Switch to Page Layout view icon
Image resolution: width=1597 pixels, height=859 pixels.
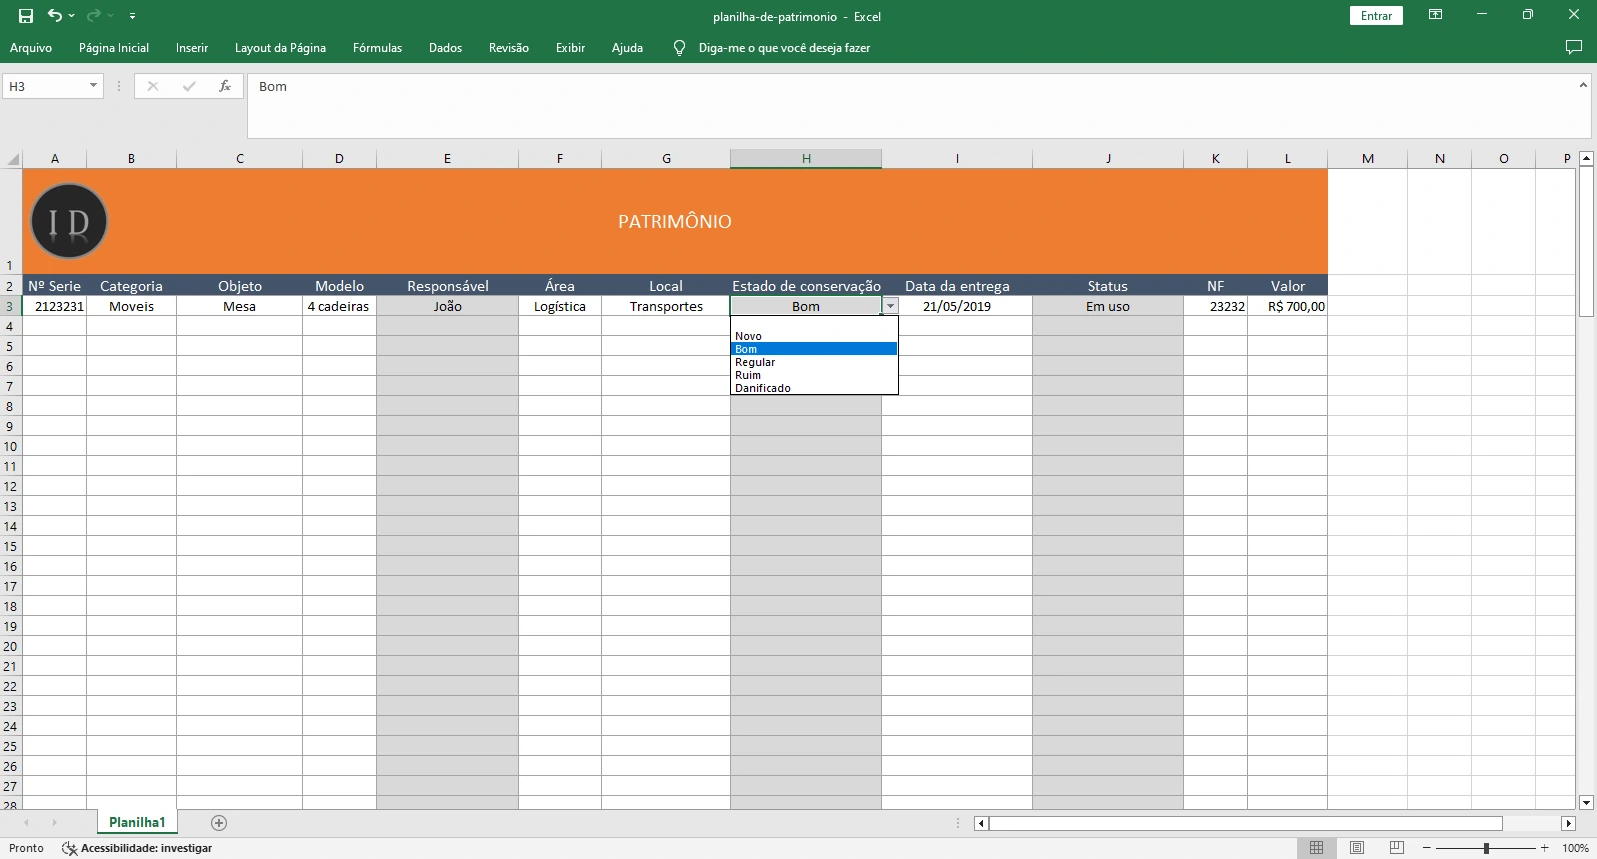pos(1357,848)
